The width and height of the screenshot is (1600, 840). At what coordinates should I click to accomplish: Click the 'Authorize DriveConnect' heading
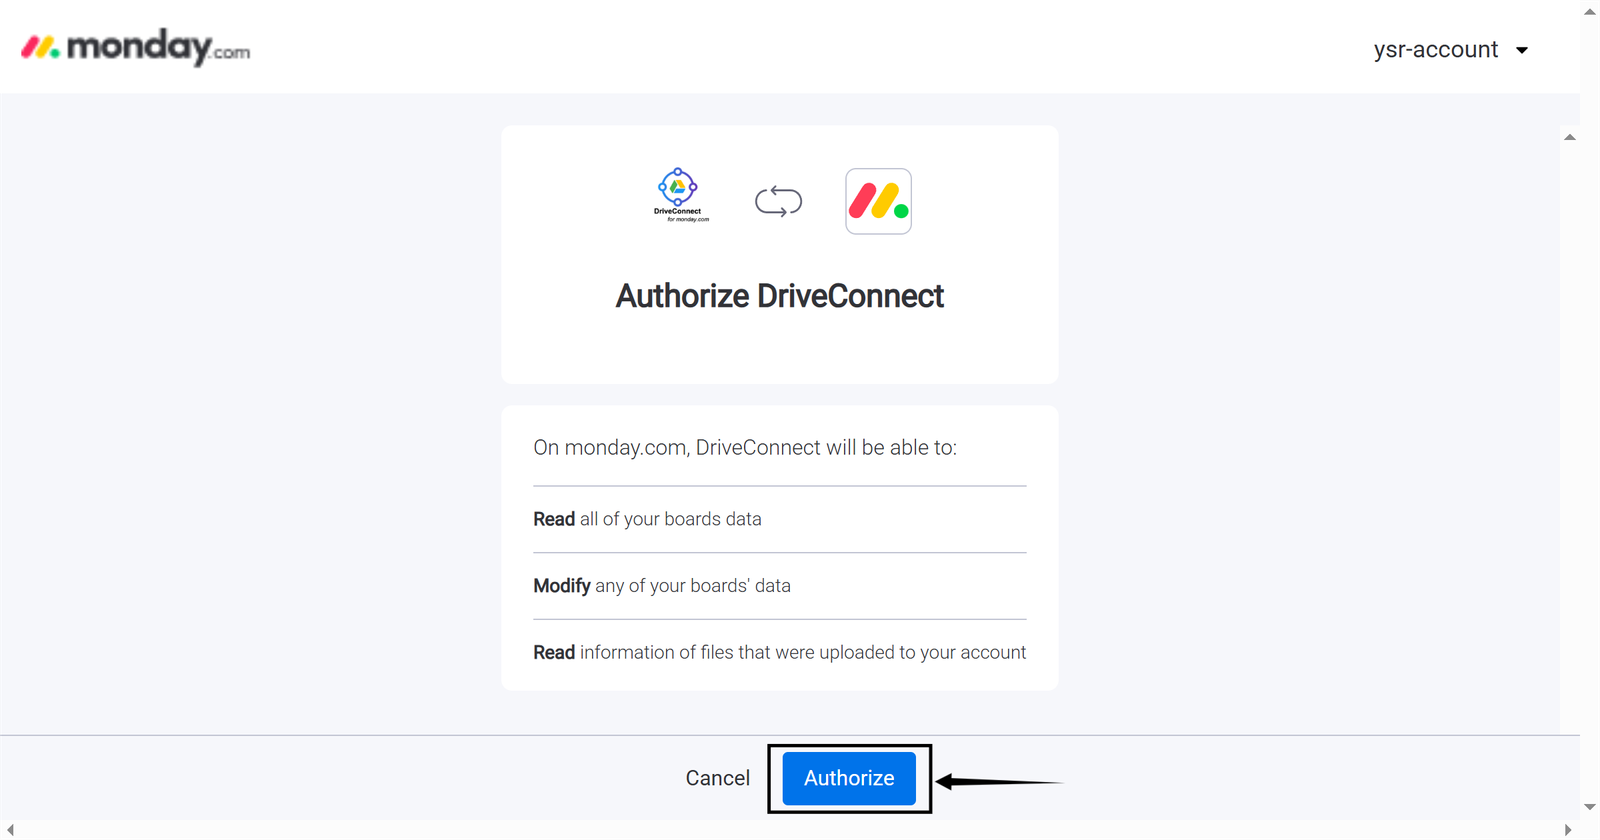click(x=779, y=296)
